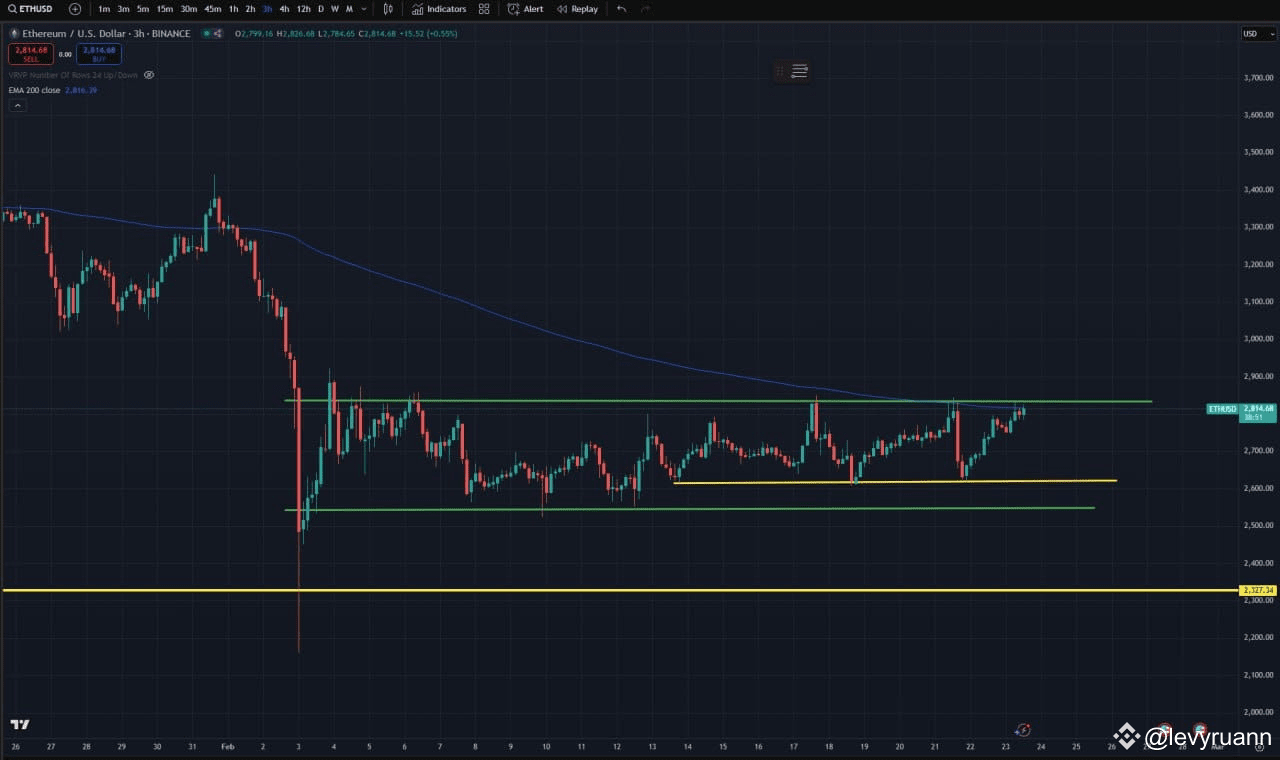Undo the last chart action
1280x760 pixels.
[x=621, y=9]
